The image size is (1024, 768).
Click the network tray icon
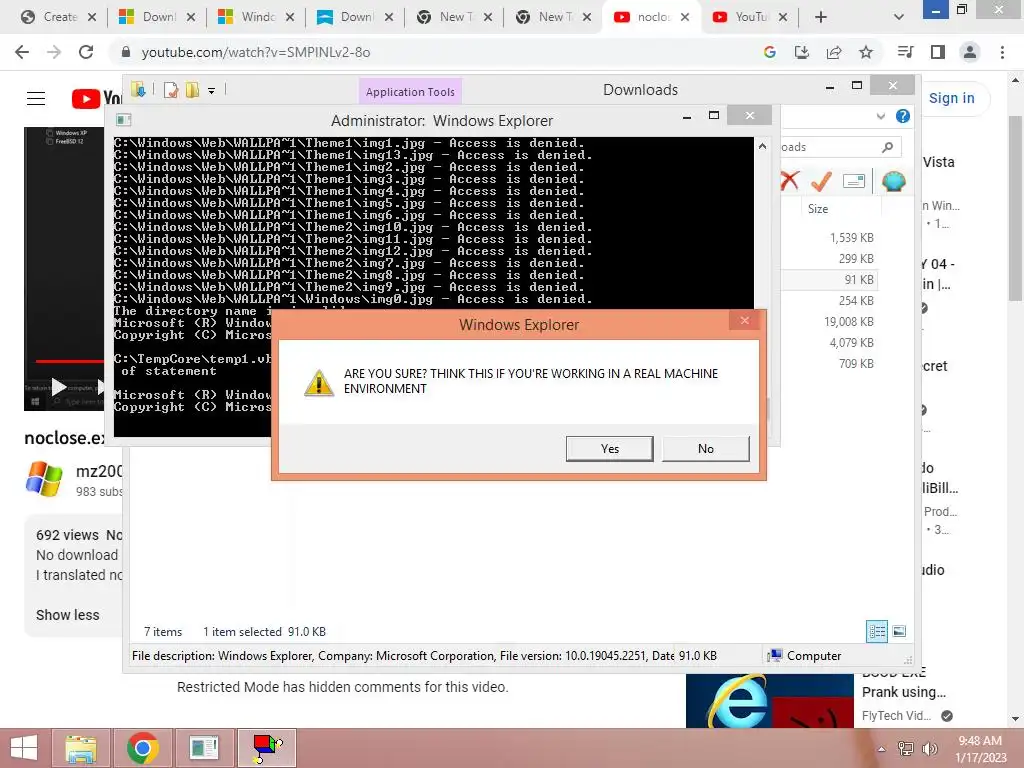906,749
